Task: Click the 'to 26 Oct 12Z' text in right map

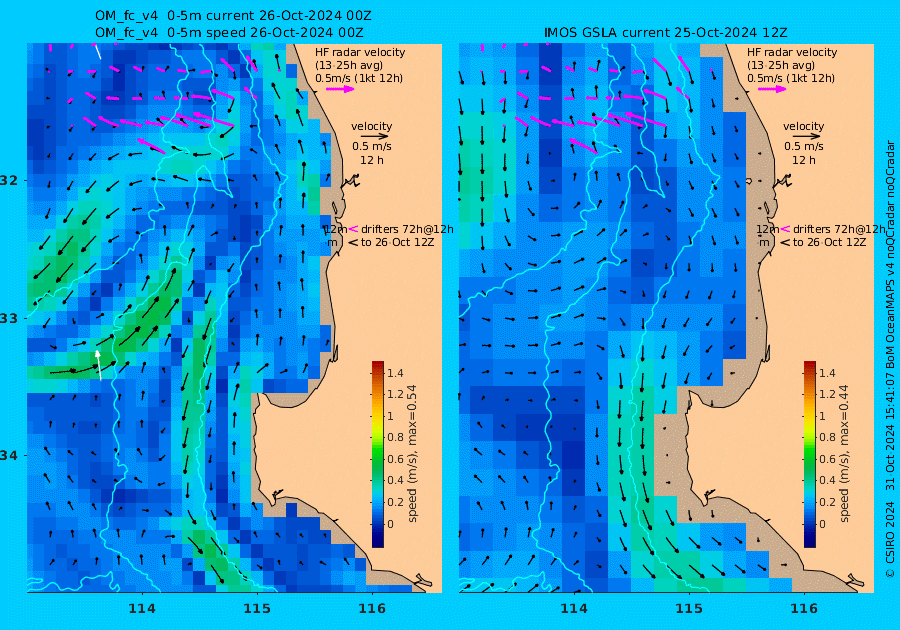Action: point(829,242)
